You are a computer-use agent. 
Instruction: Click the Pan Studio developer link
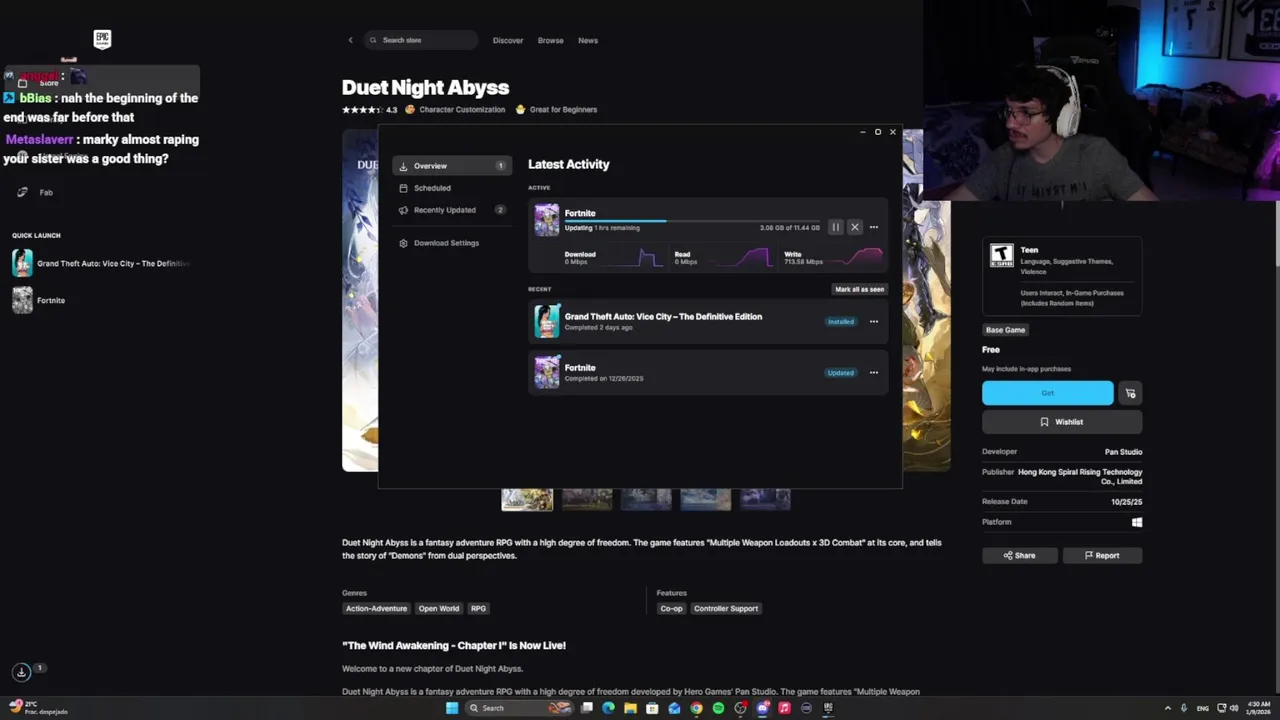click(1123, 452)
